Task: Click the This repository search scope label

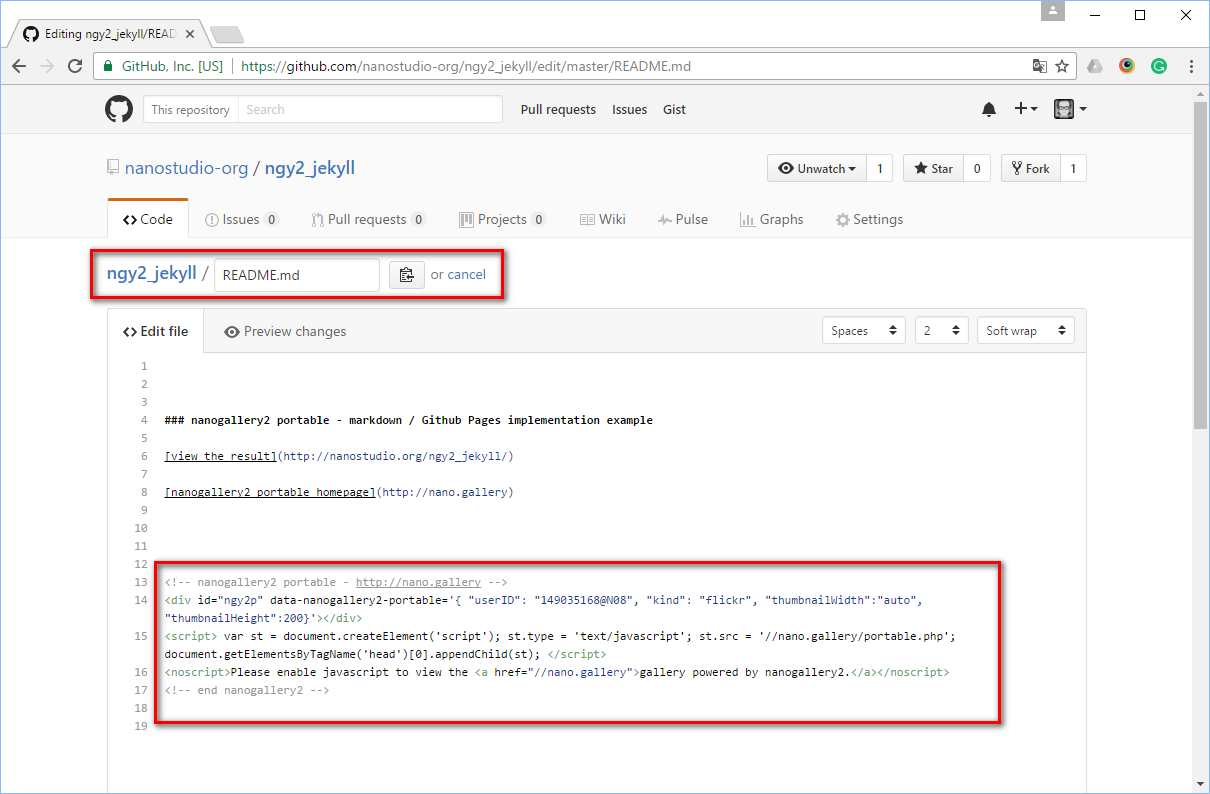Action: [x=190, y=109]
